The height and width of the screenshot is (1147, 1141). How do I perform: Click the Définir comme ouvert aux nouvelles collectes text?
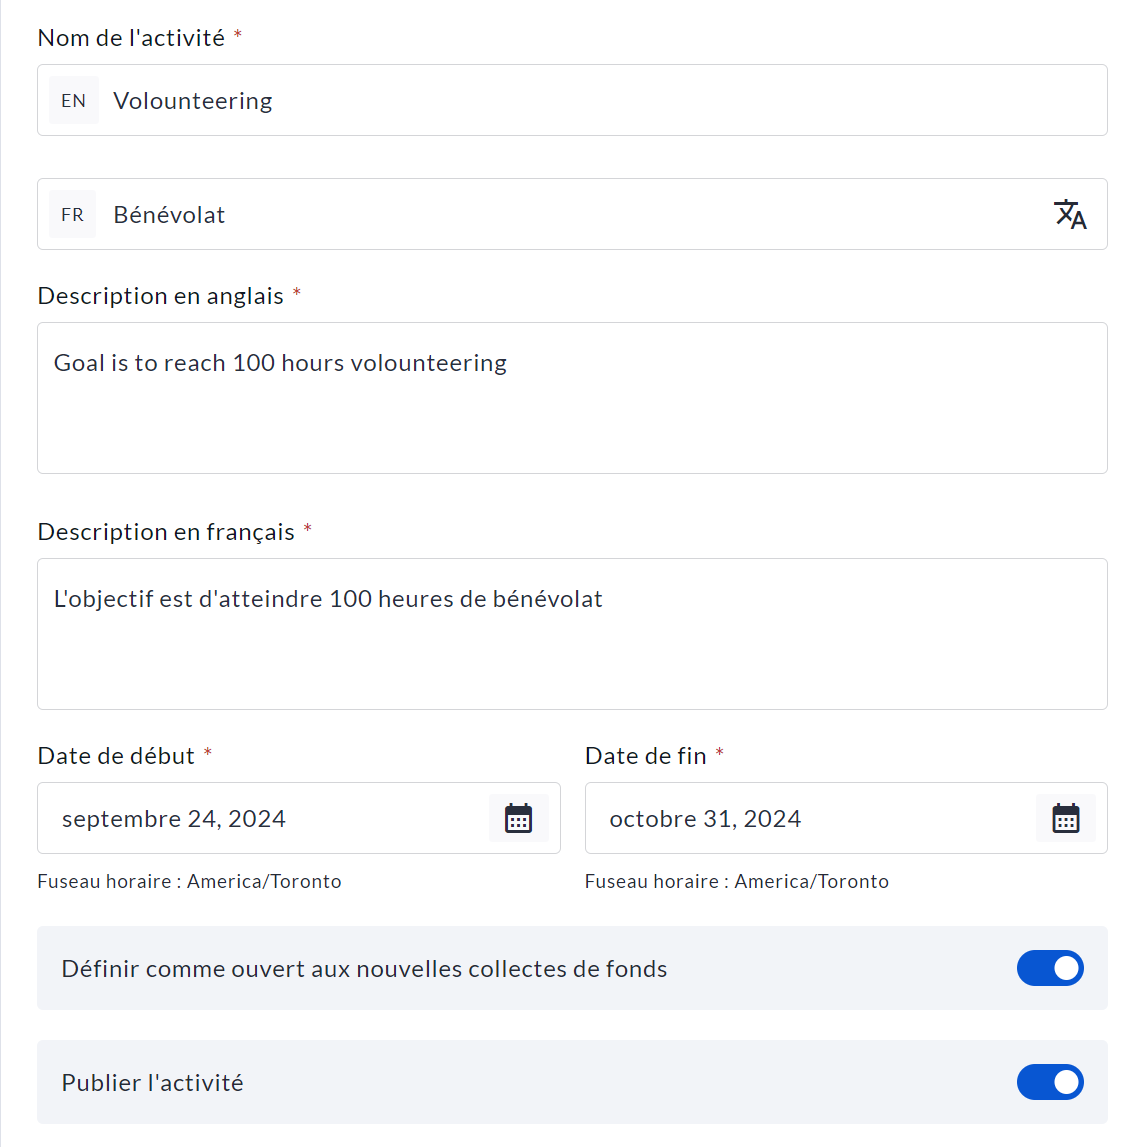click(x=364, y=968)
